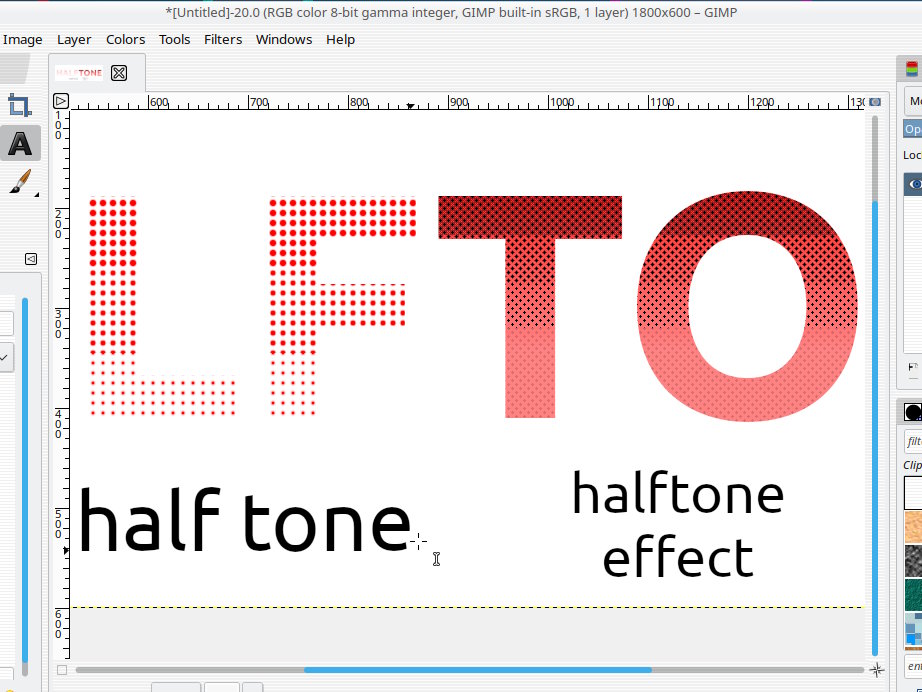Switch to the Channels dock tab icon
This screenshot has width=922, height=692.
click(x=911, y=69)
